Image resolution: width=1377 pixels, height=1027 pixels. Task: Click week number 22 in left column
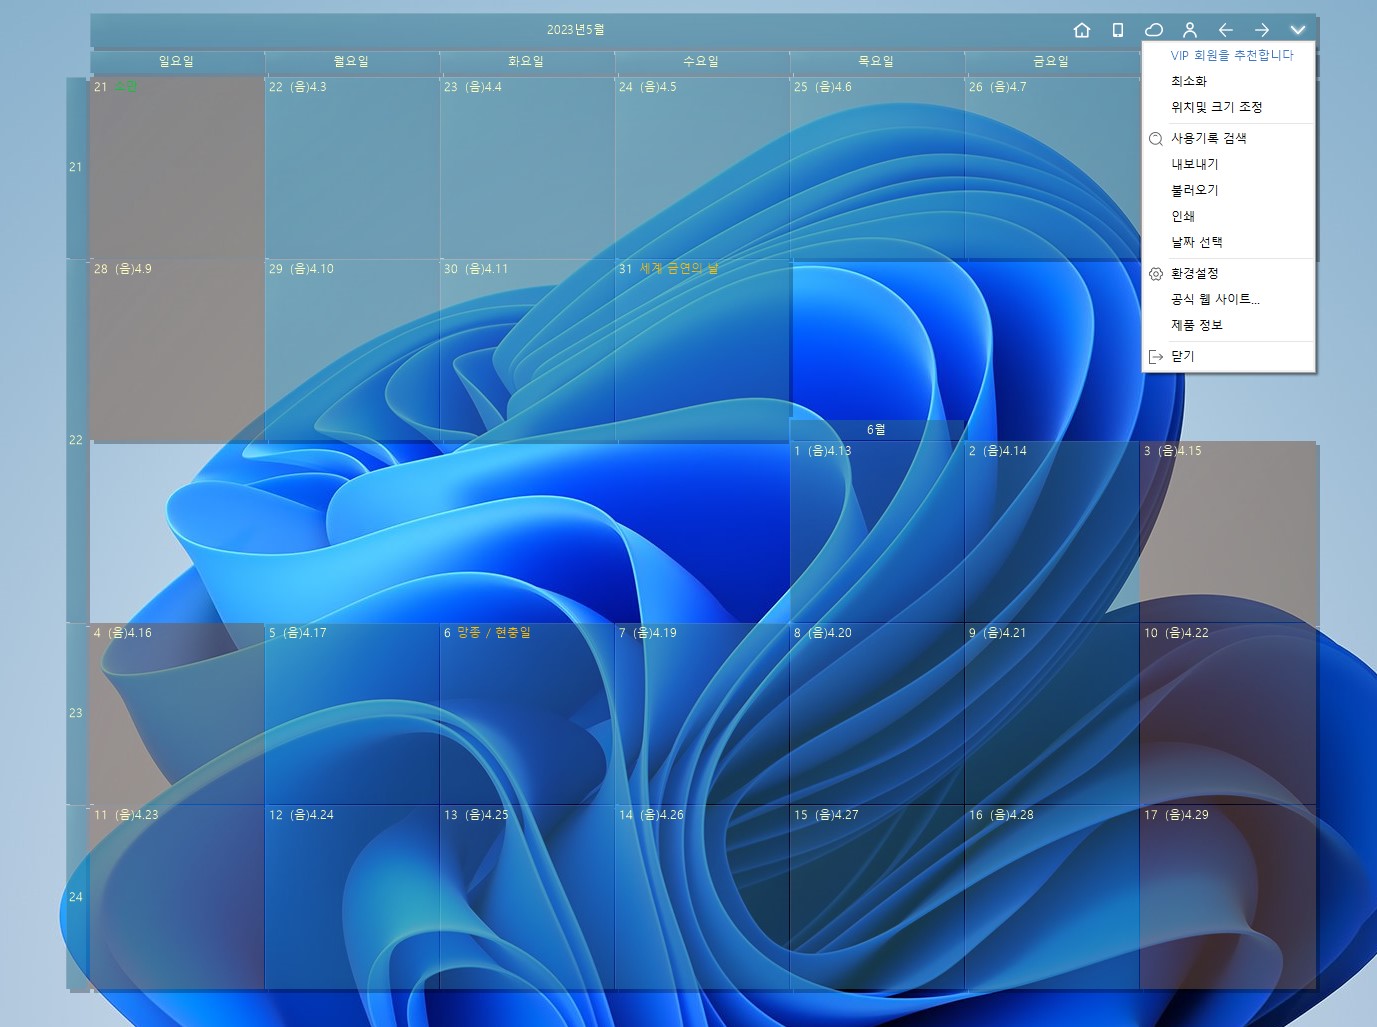pyautogui.click(x=77, y=441)
